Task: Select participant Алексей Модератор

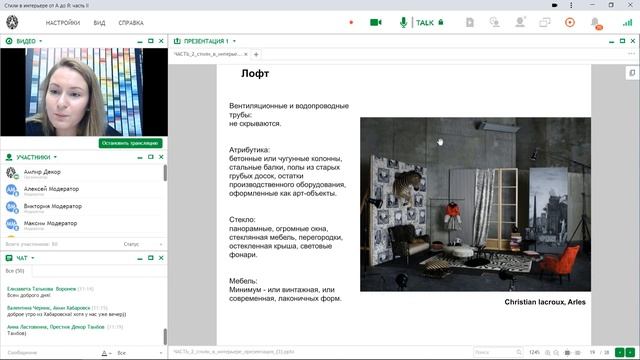Action: (83, 190)
